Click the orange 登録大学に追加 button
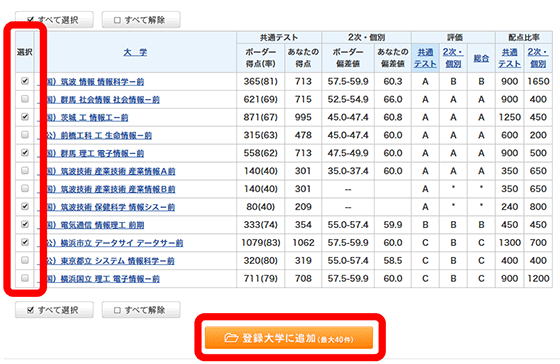 point(289,338)
